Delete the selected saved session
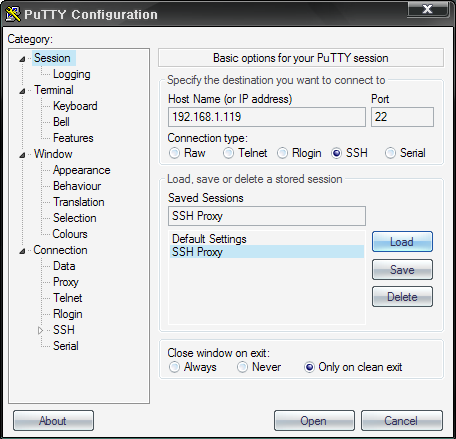The height and width of the screenshot is (439, 456). pyautogui.click(x=402, y=297)
